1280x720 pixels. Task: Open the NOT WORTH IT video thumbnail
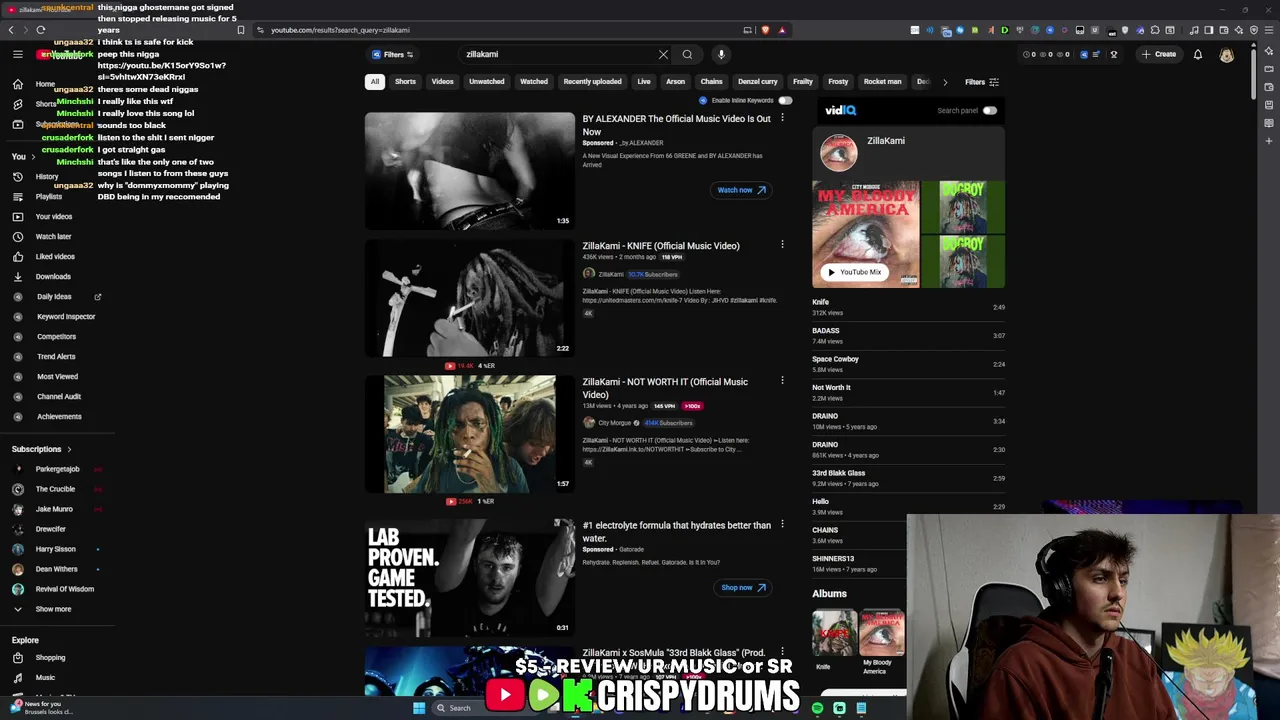pos(470,434)
